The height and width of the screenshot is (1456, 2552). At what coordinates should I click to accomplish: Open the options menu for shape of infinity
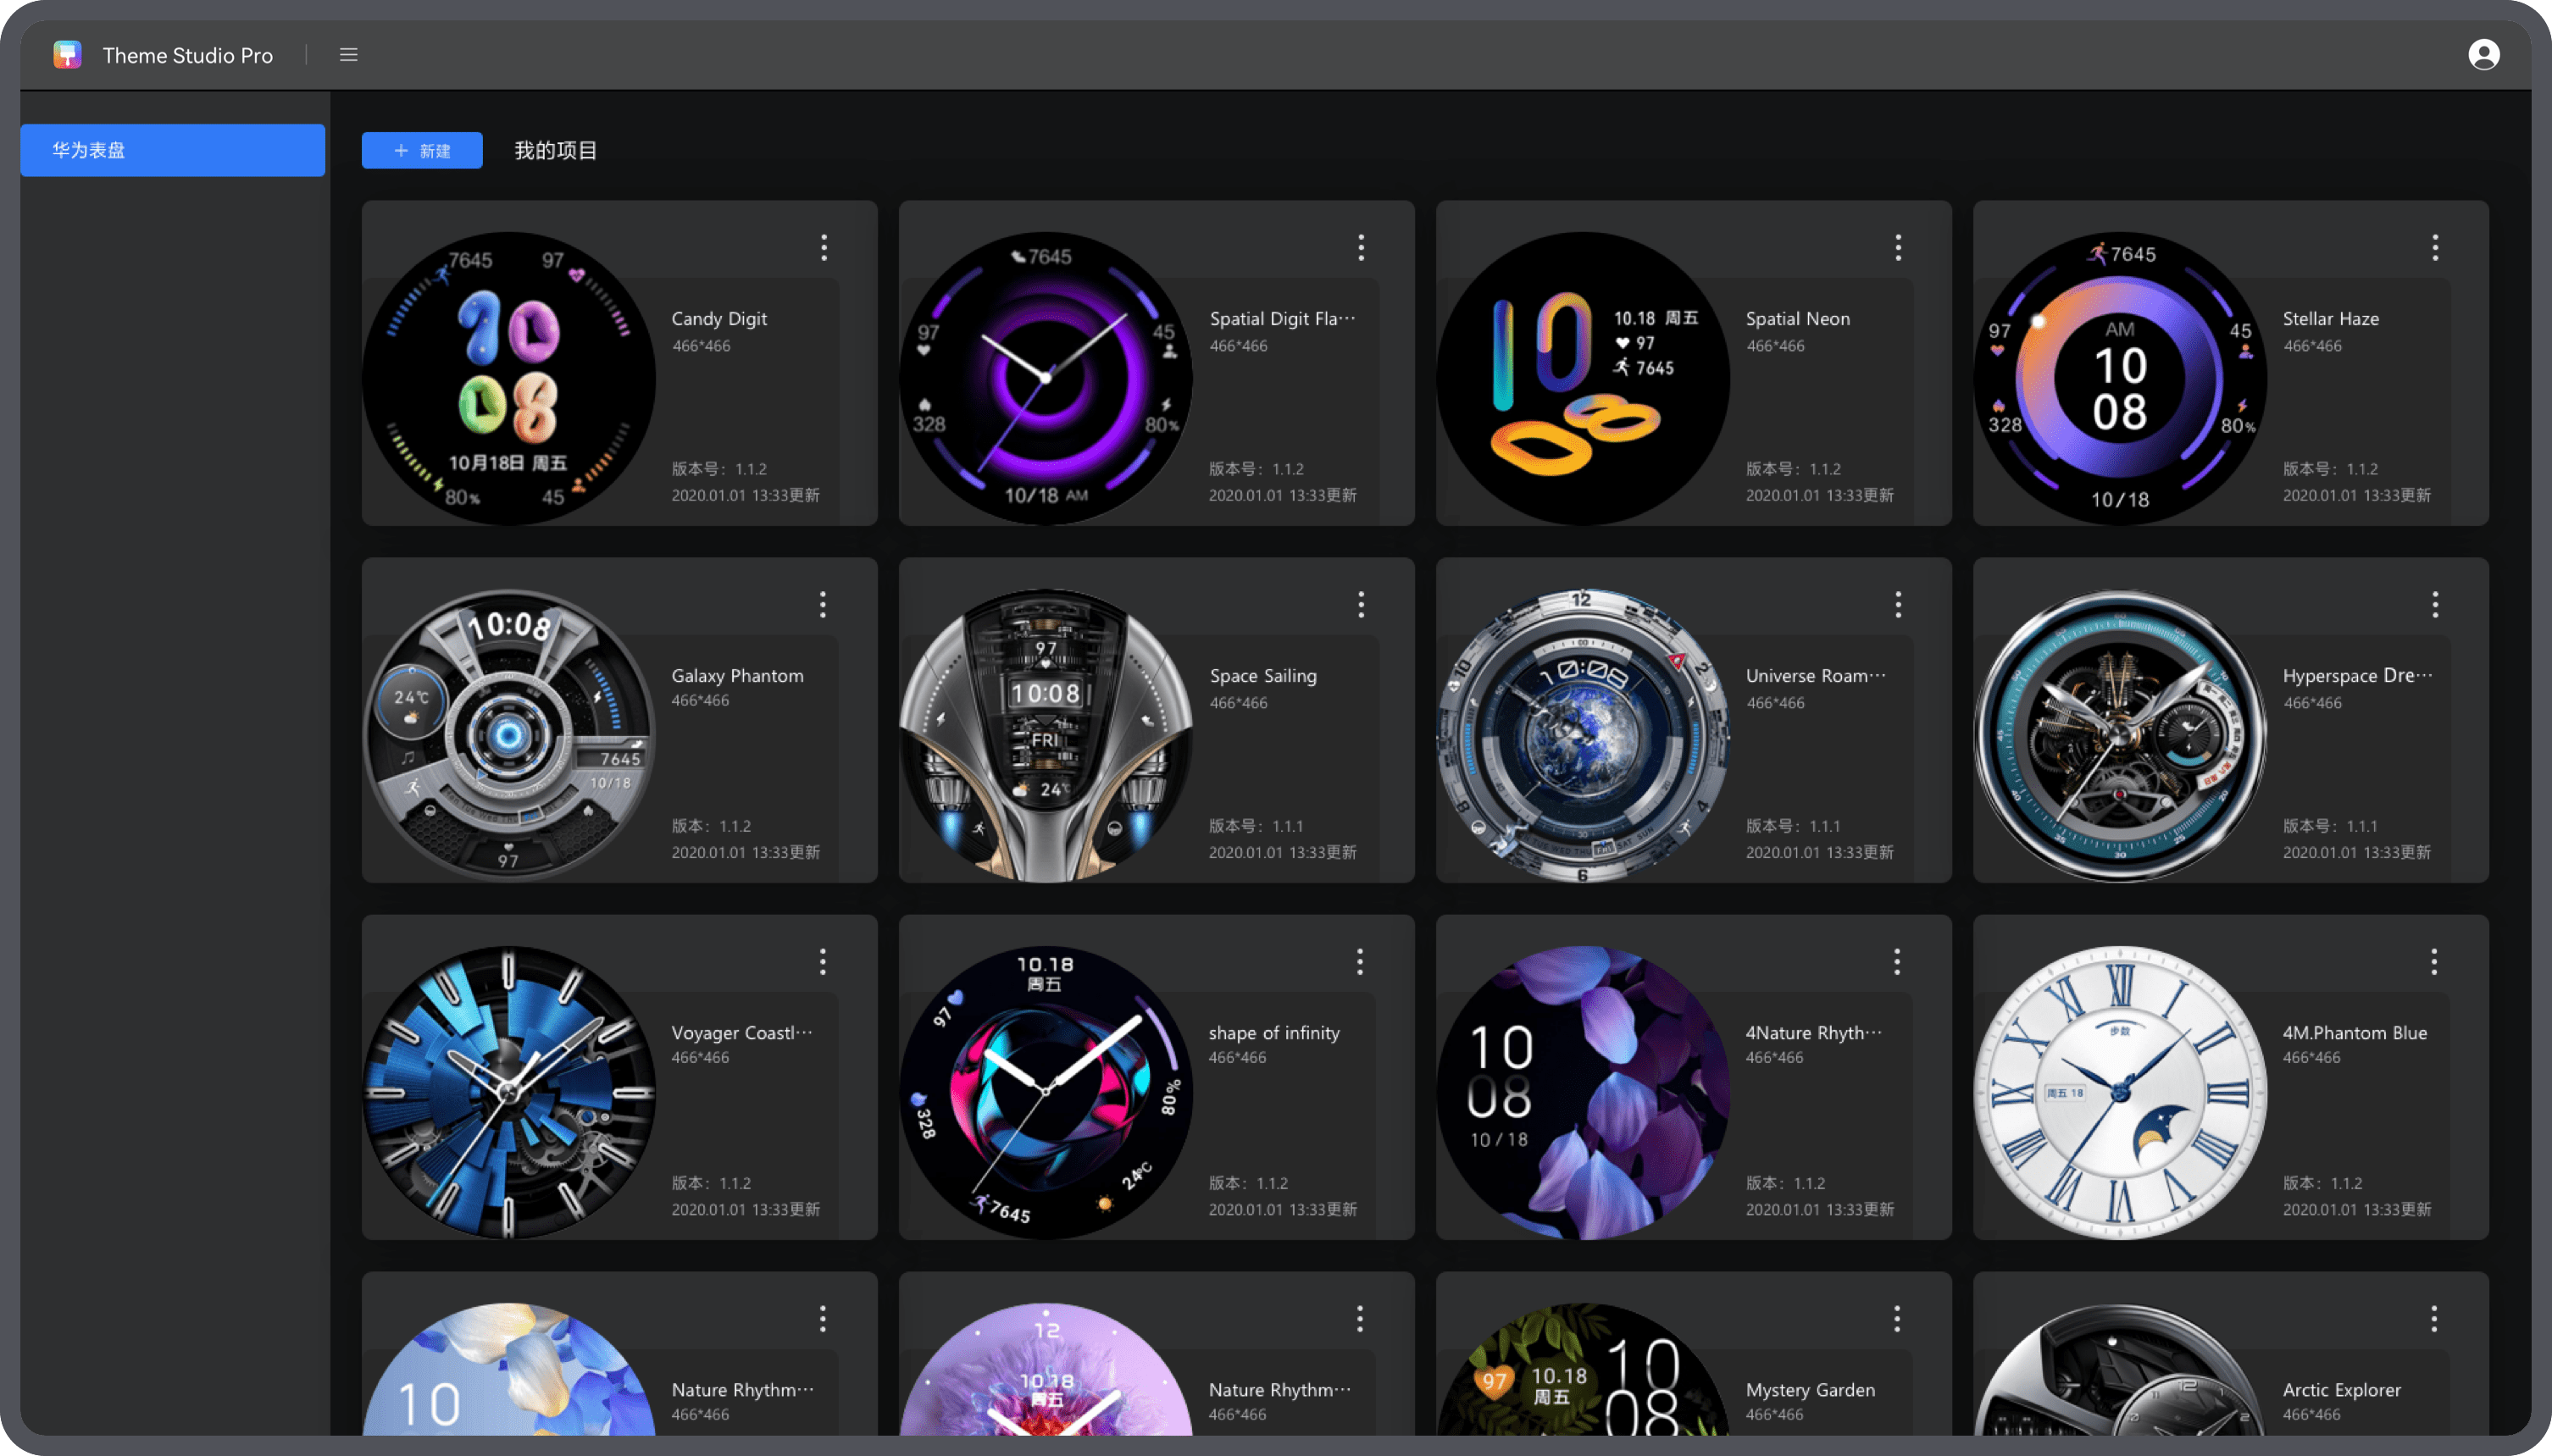[1360, 961]
